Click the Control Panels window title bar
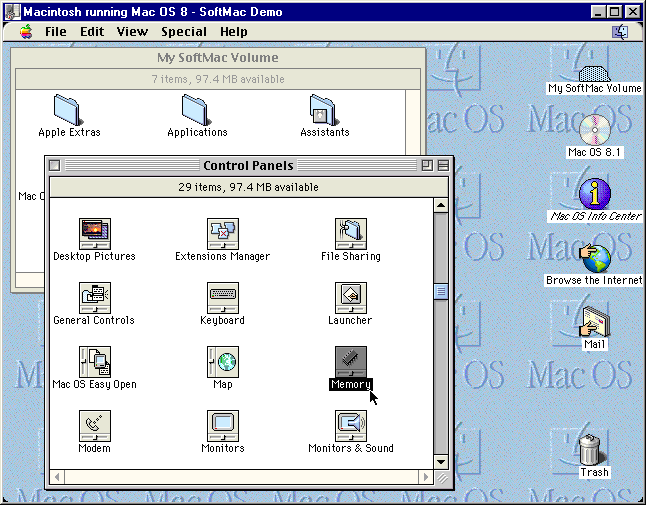646x505 pixels. (x=248, y=166)
